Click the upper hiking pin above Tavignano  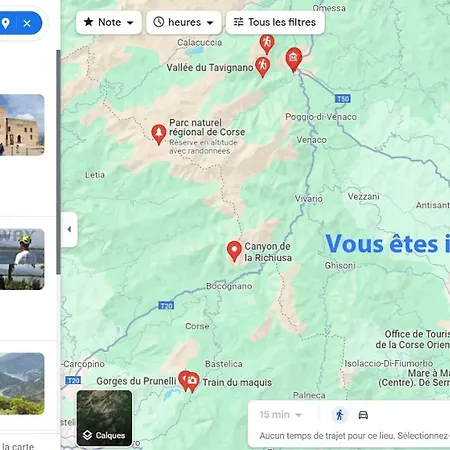tap(267, 44)
